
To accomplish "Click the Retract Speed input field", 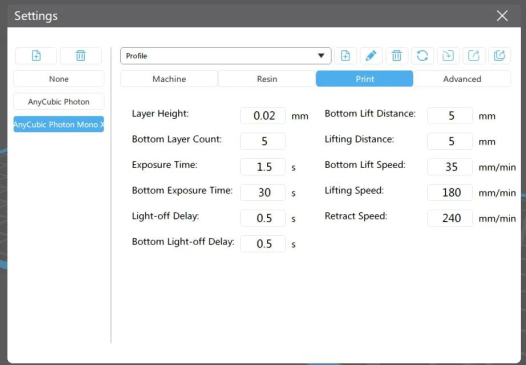I will tap(450, 218).
